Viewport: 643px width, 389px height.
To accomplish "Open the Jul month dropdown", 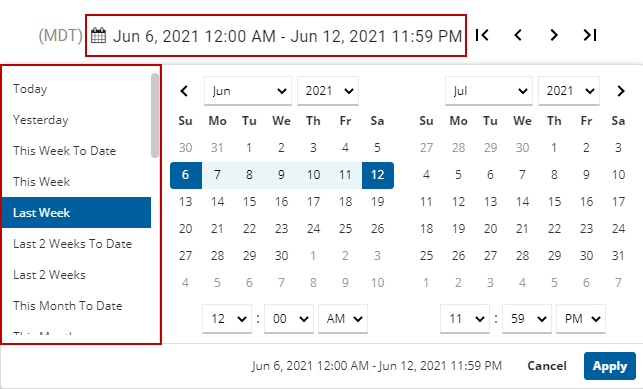I will pos(489,91).
